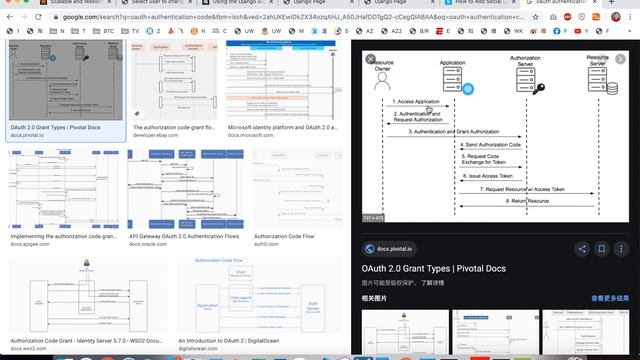Open the Facebook 'F' bookmark
The height and width of the screenshot is (360, 640).
point(560,31)
